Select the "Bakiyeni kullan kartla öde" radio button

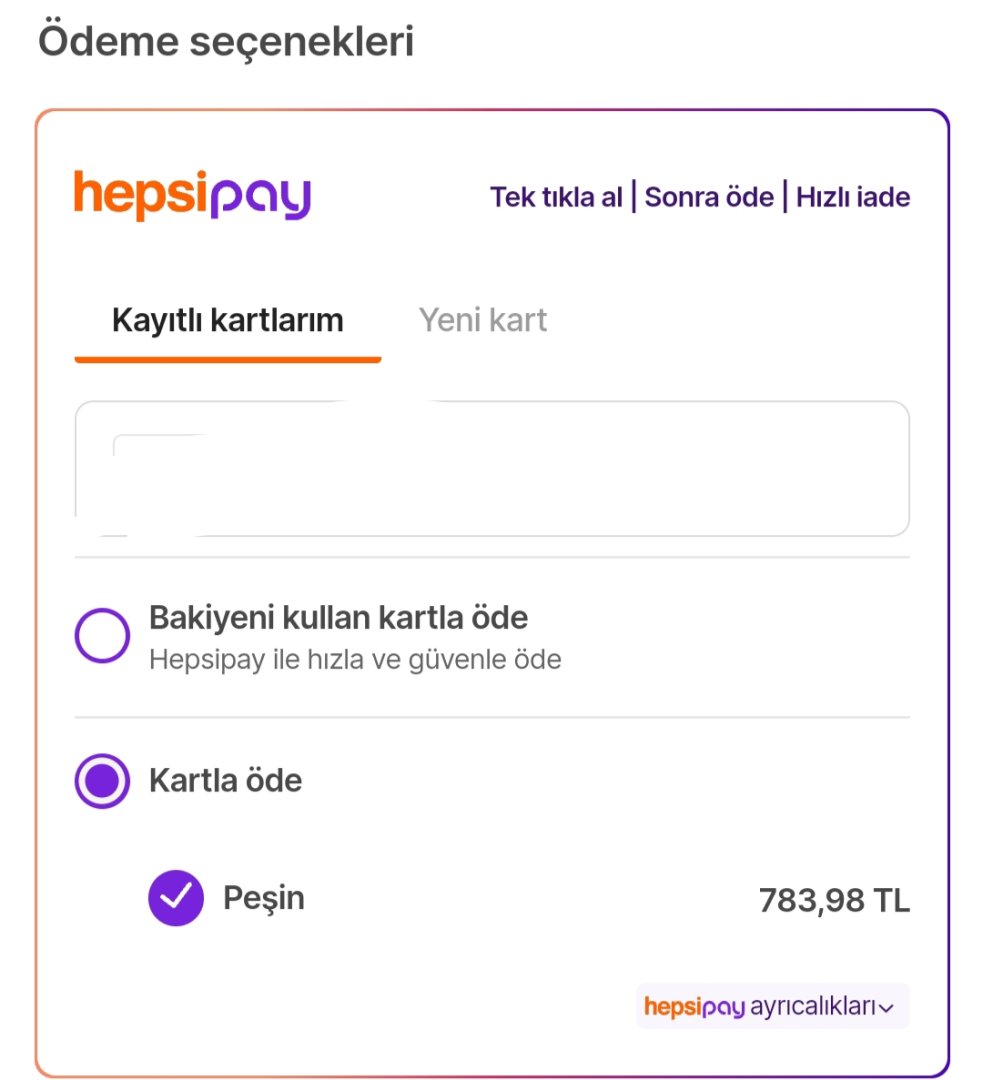point(102,636)
